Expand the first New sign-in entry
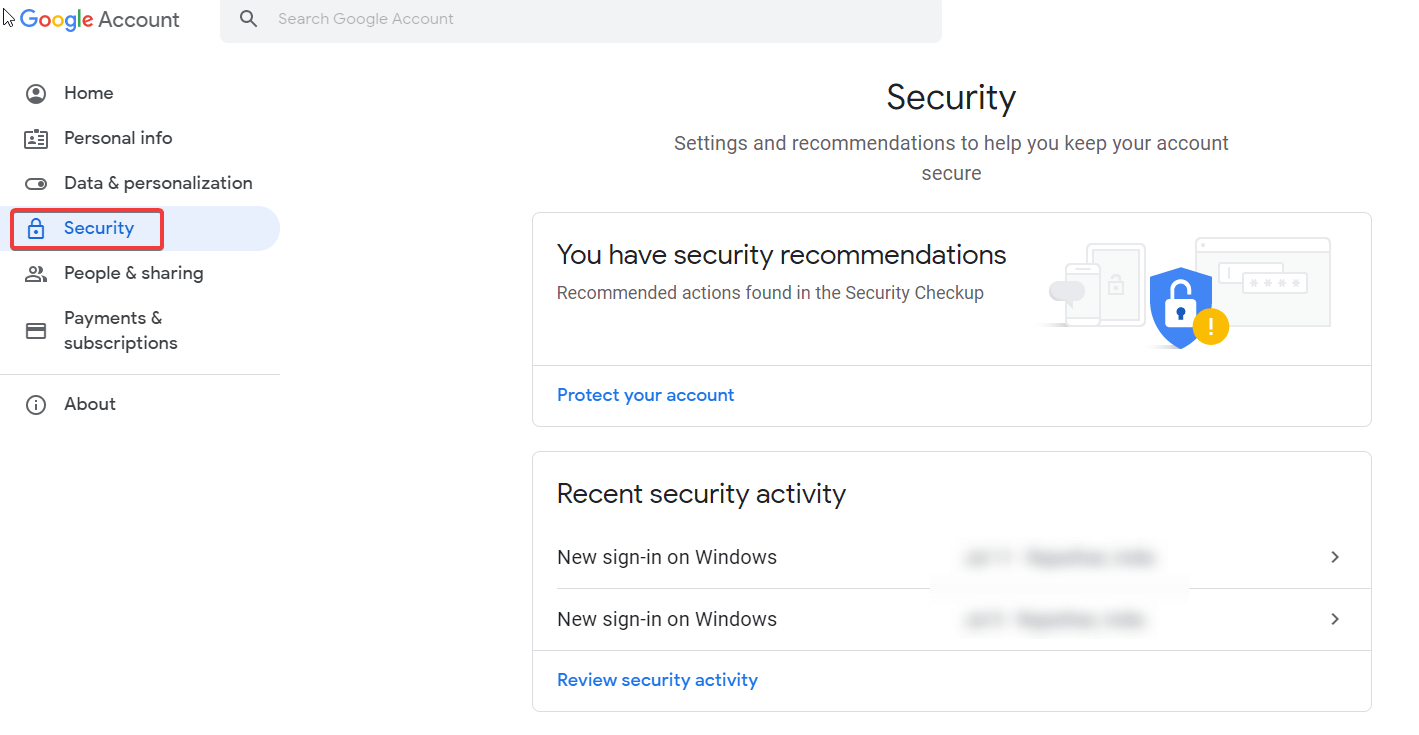This screenshot has width=1419, height=735. (1334, 557)
